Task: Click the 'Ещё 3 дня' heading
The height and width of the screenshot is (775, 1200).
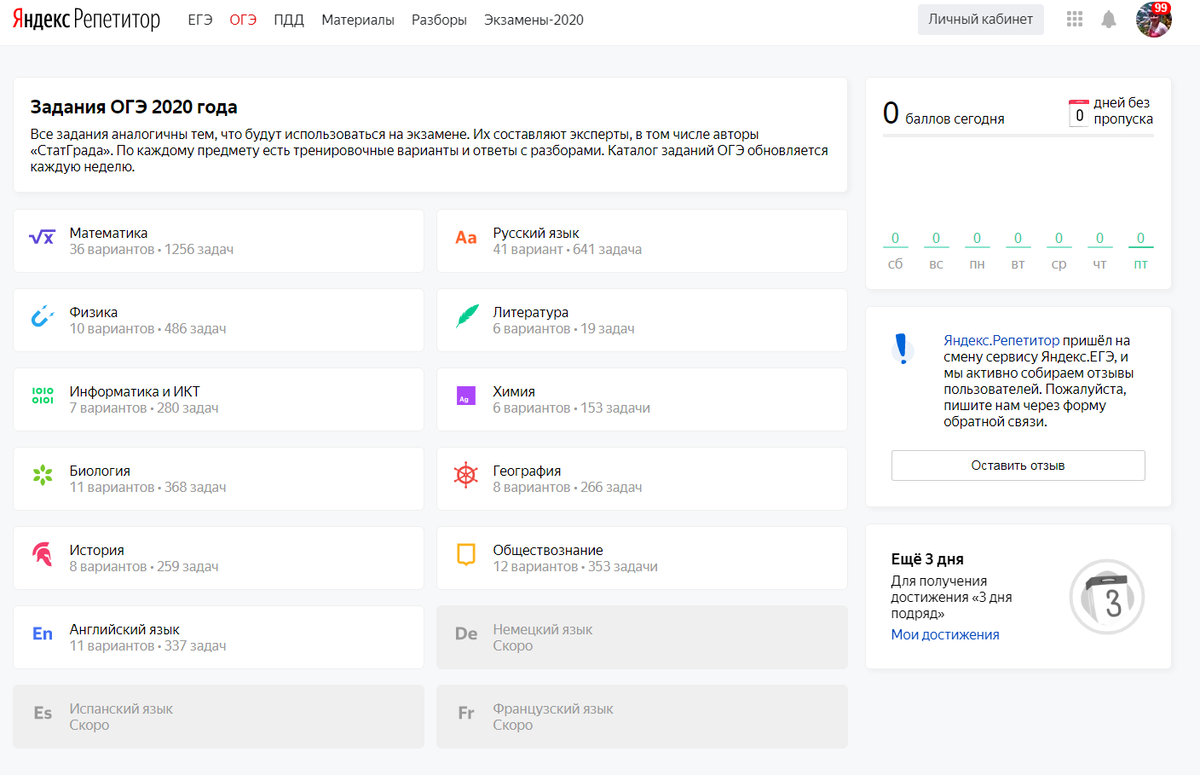Action: click(x=927, y=559)
